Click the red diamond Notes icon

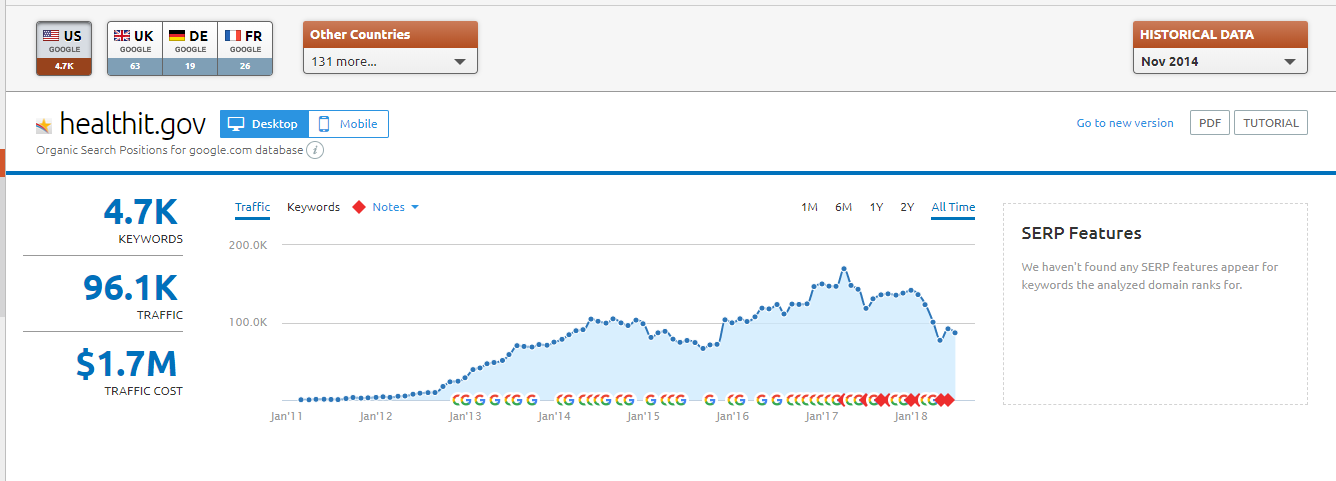pos(358,208)
